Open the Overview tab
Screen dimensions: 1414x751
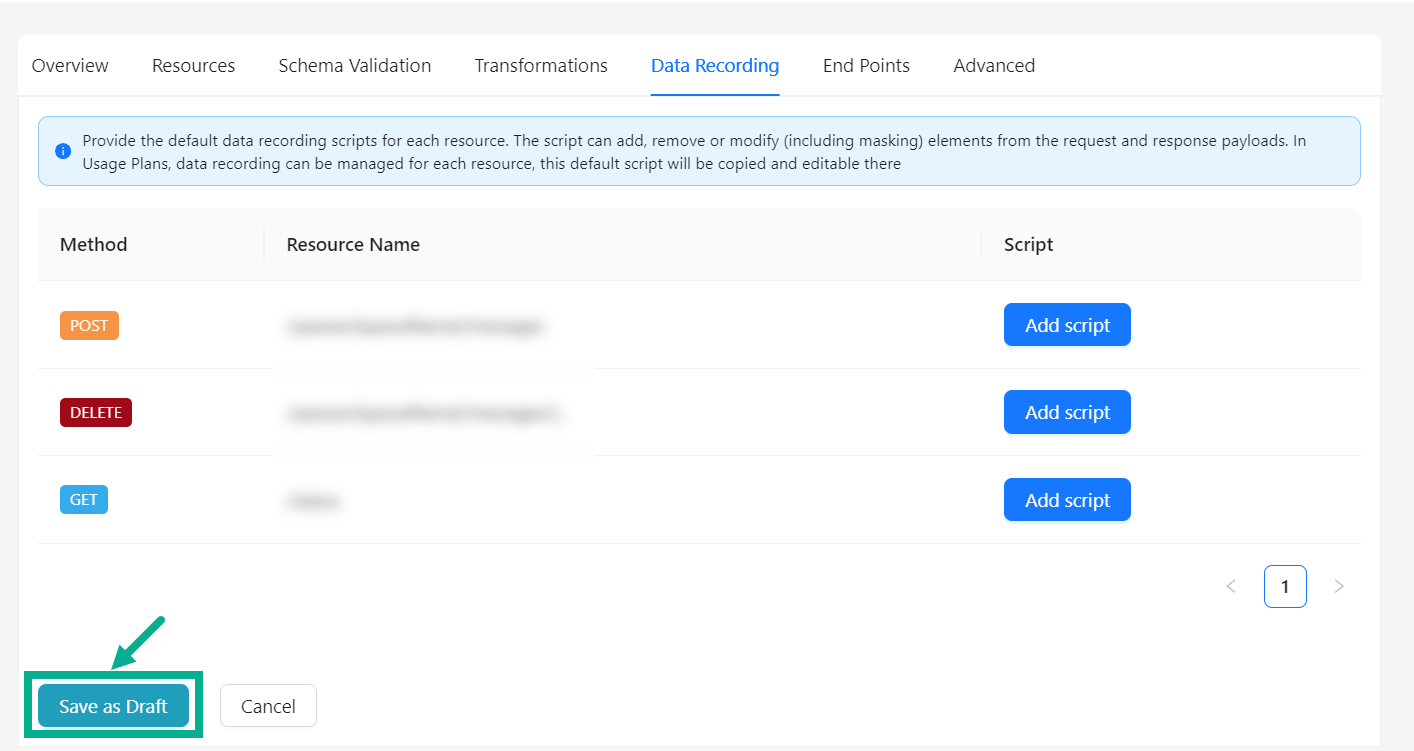click(x=70, y=66)
